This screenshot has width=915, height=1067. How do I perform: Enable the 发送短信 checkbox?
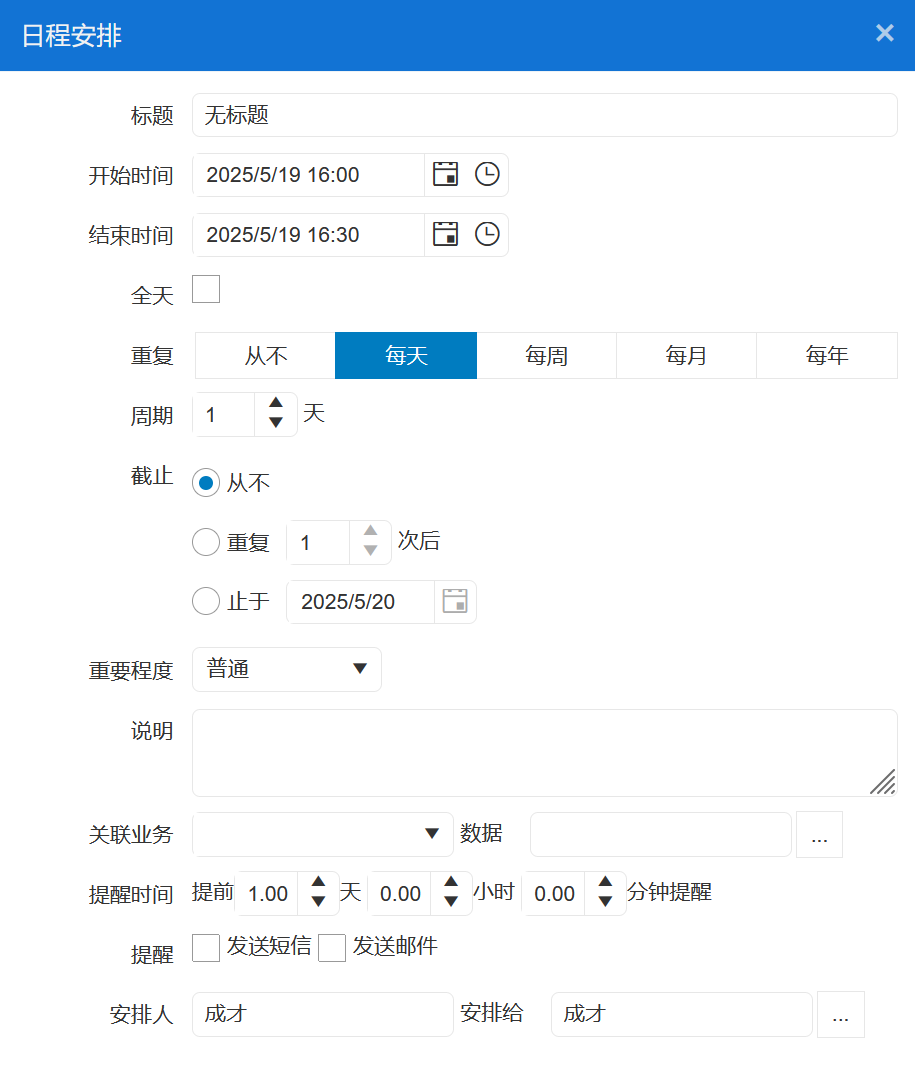pos(206,947)
